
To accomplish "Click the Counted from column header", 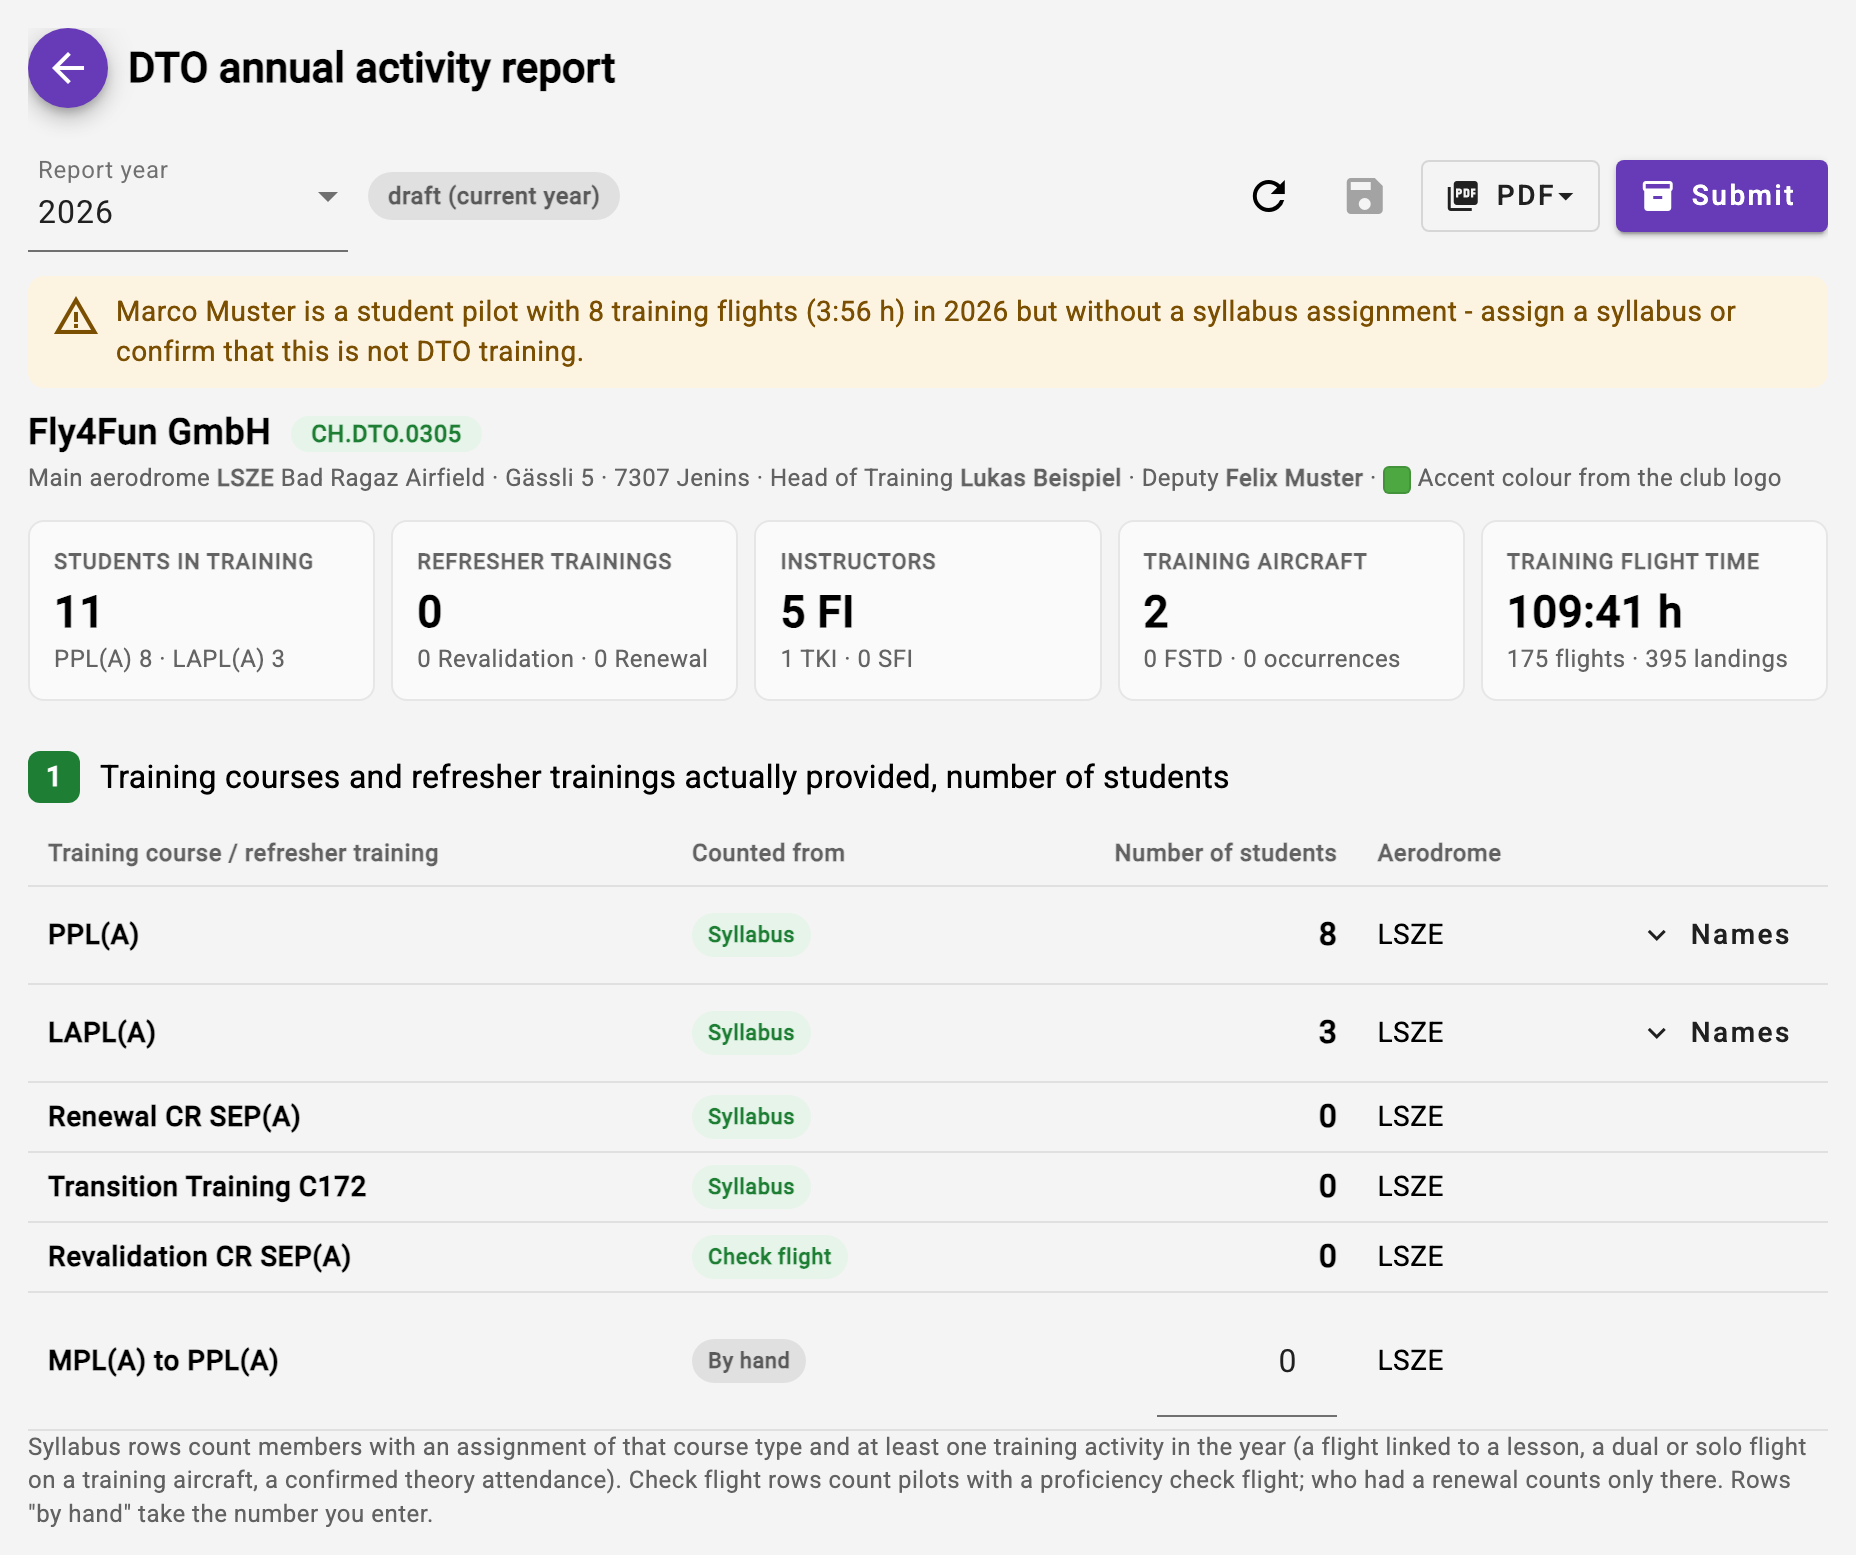I will tap(768, 853).
